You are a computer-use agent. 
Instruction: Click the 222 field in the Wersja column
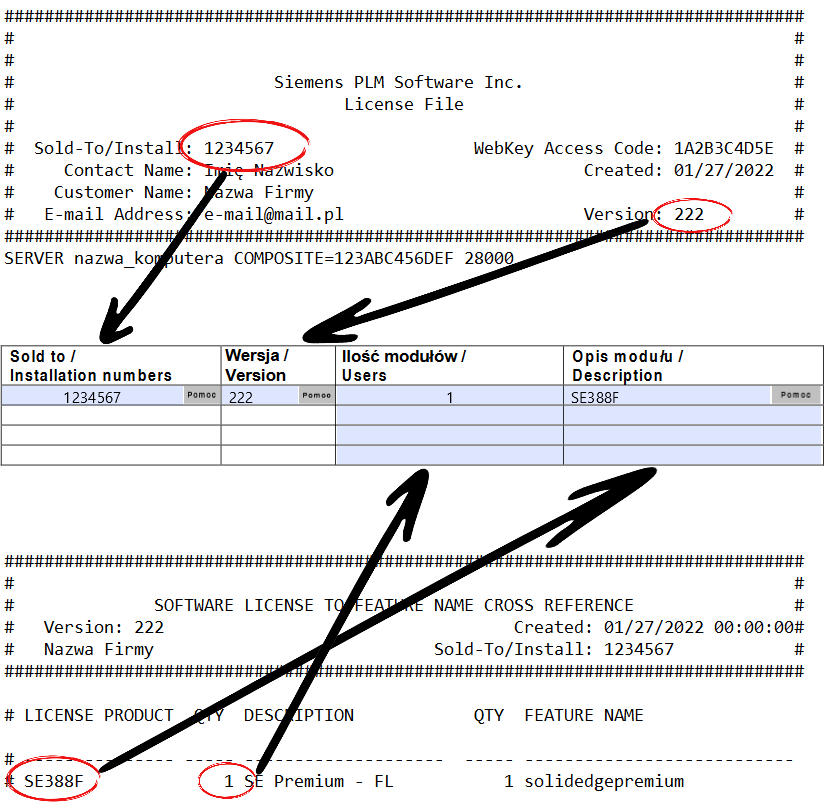260,396
